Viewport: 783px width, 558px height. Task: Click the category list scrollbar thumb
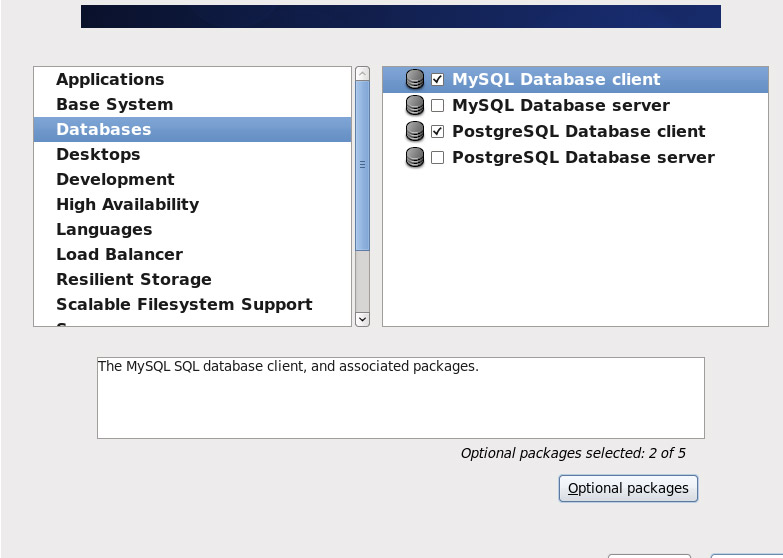[363, 165]
